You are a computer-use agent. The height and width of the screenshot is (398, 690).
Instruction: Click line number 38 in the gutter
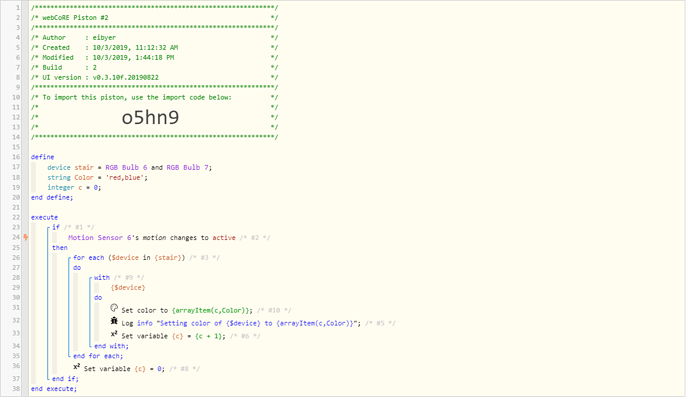pos(16,389)
